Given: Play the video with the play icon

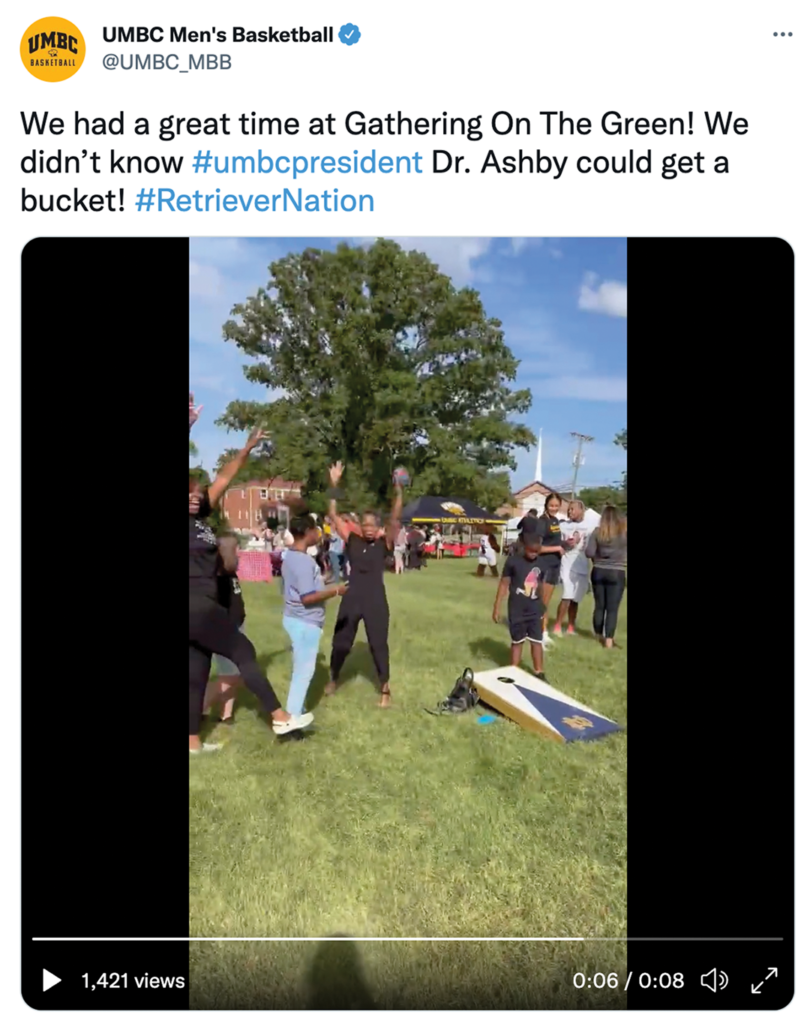Looking at the screenshot, I should [52, 980].
